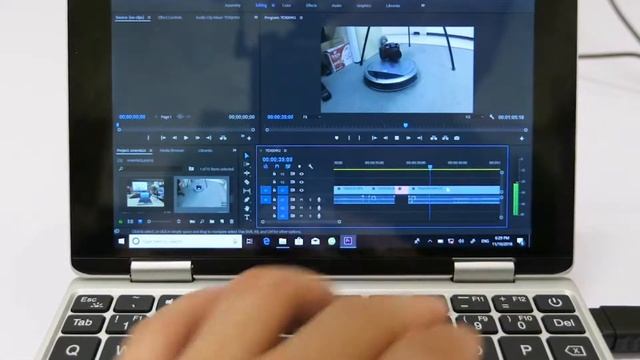Switch Project panel to icon view
Screen dimensions: 640x360
pyautogui.click(x=140, y=222)
